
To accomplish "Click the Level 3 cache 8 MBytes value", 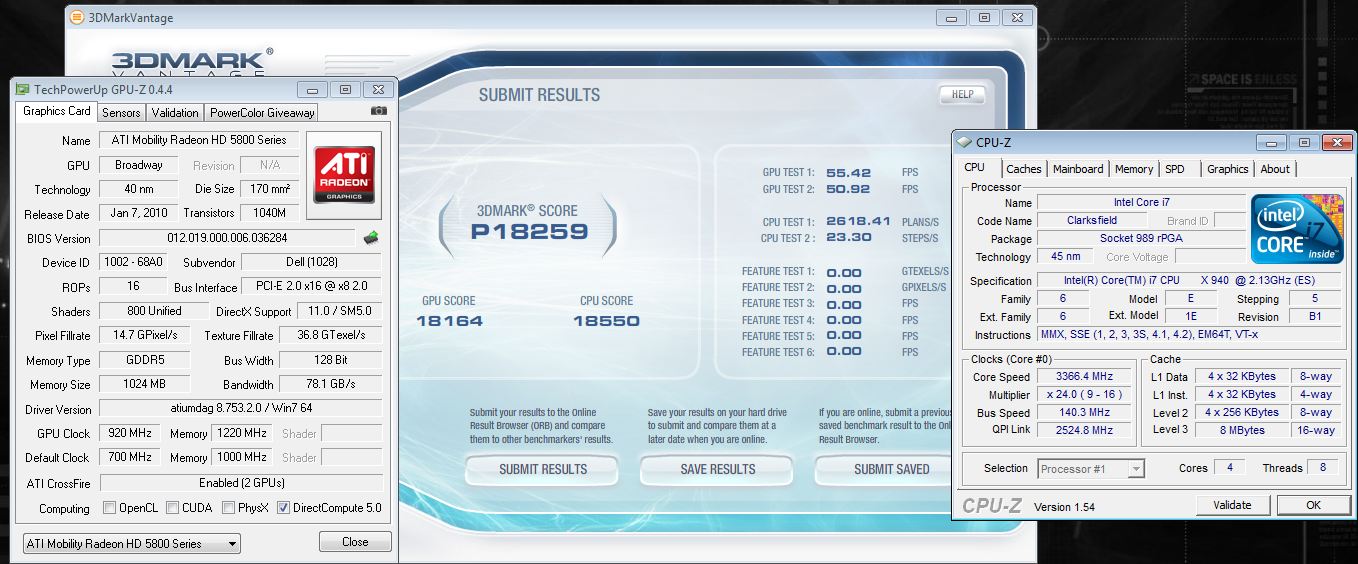I will [1241, 430].
